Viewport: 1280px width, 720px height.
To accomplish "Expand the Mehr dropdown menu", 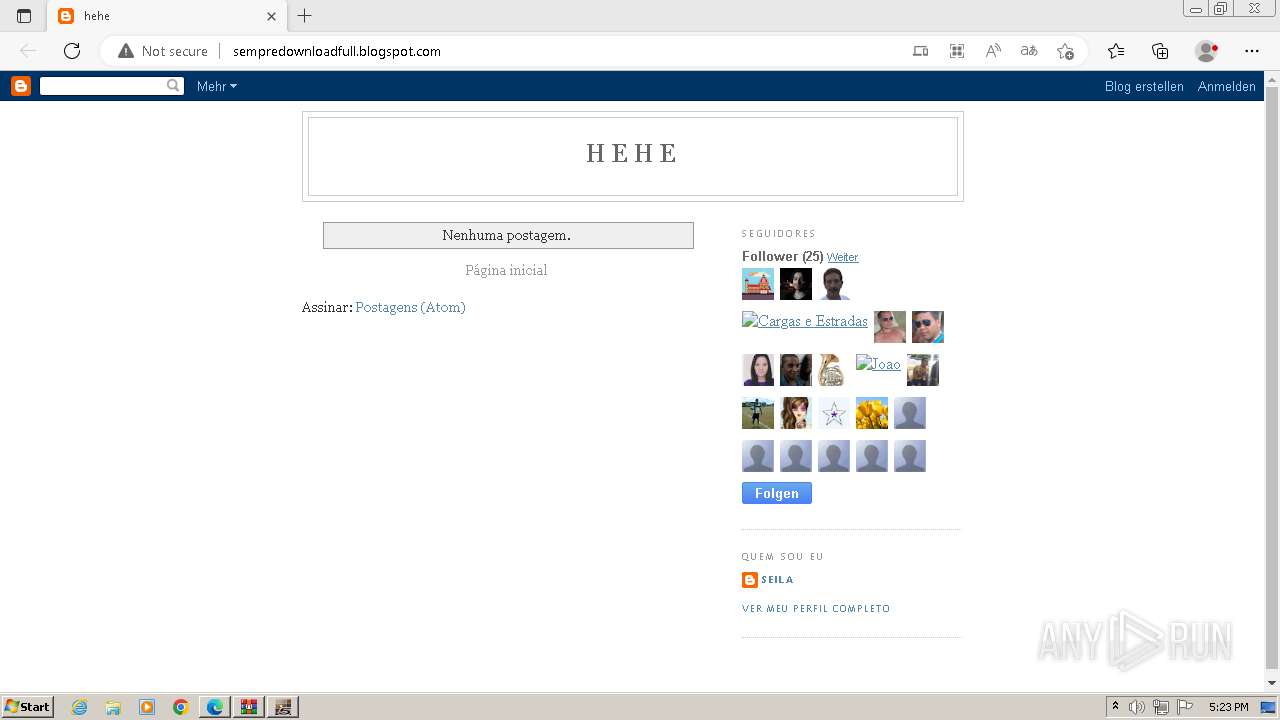I will point(217,86).
